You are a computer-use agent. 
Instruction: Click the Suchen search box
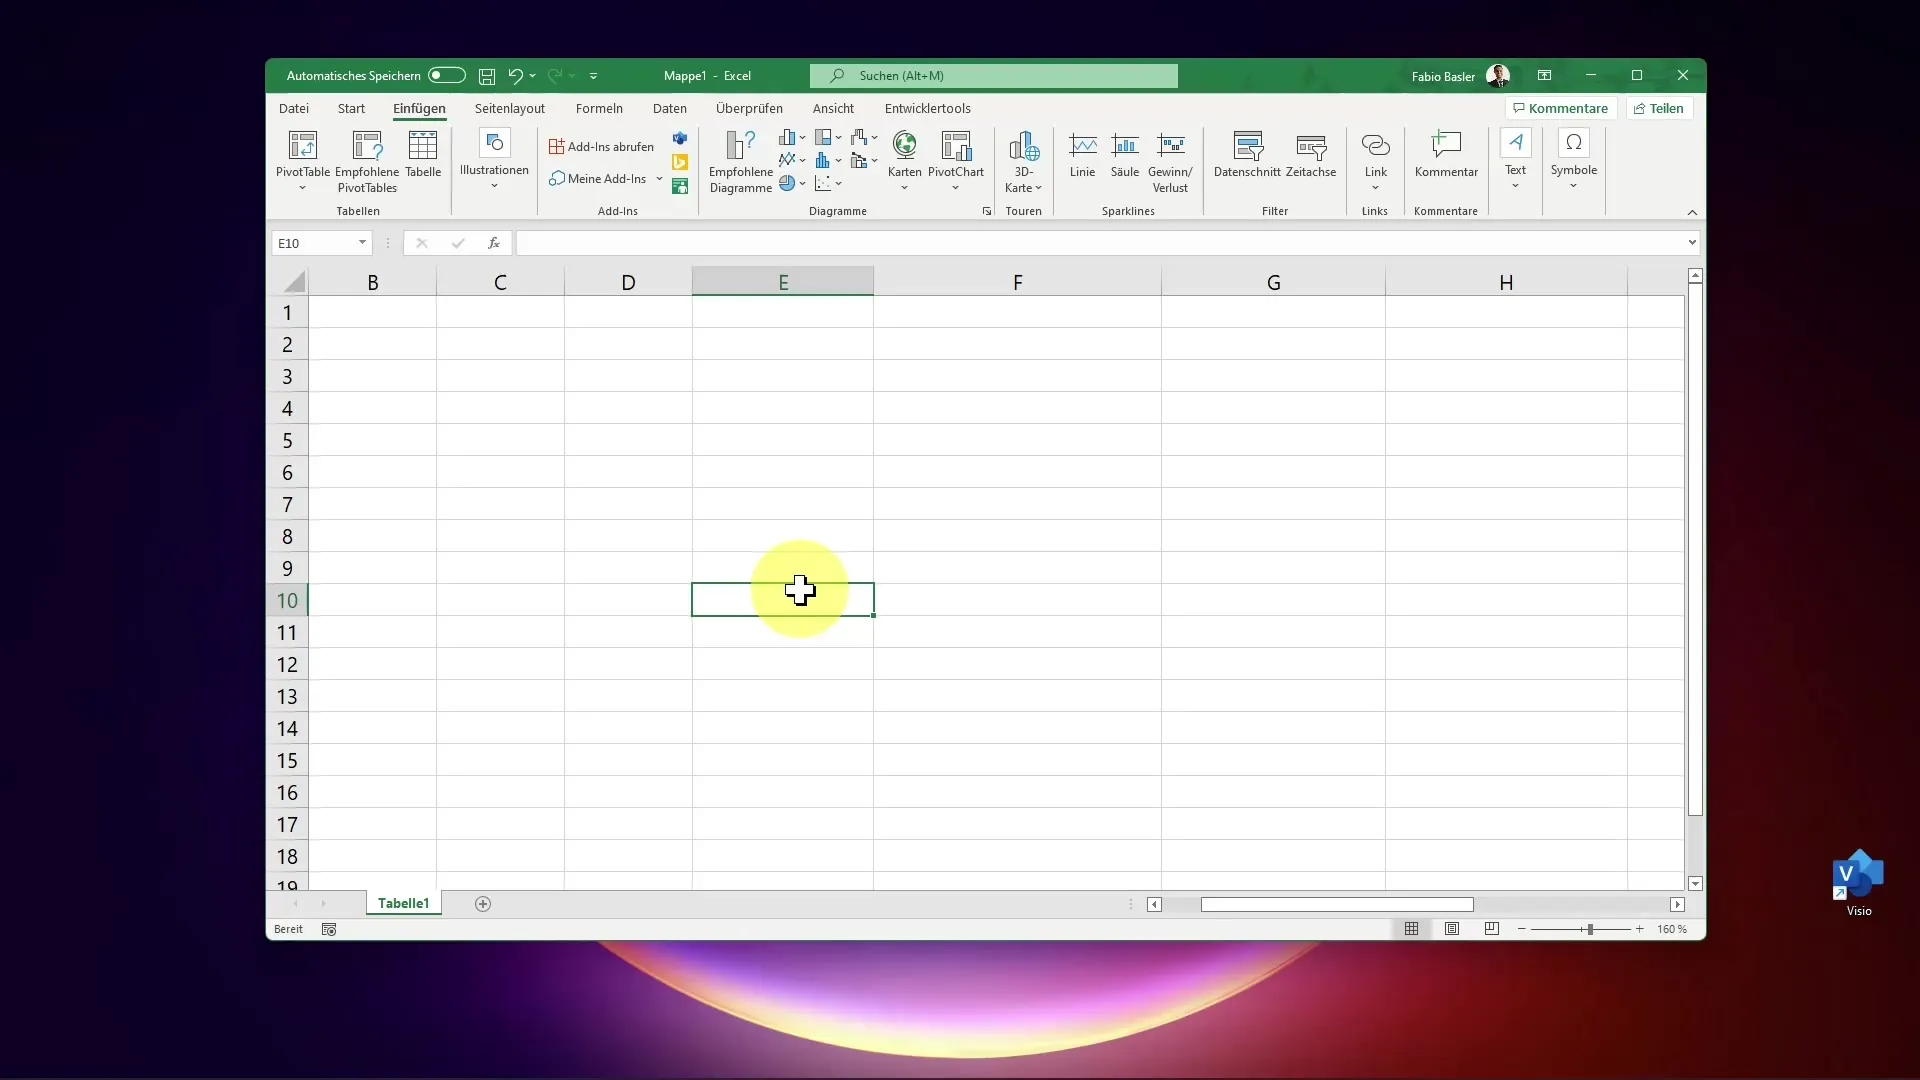(994, 76)
